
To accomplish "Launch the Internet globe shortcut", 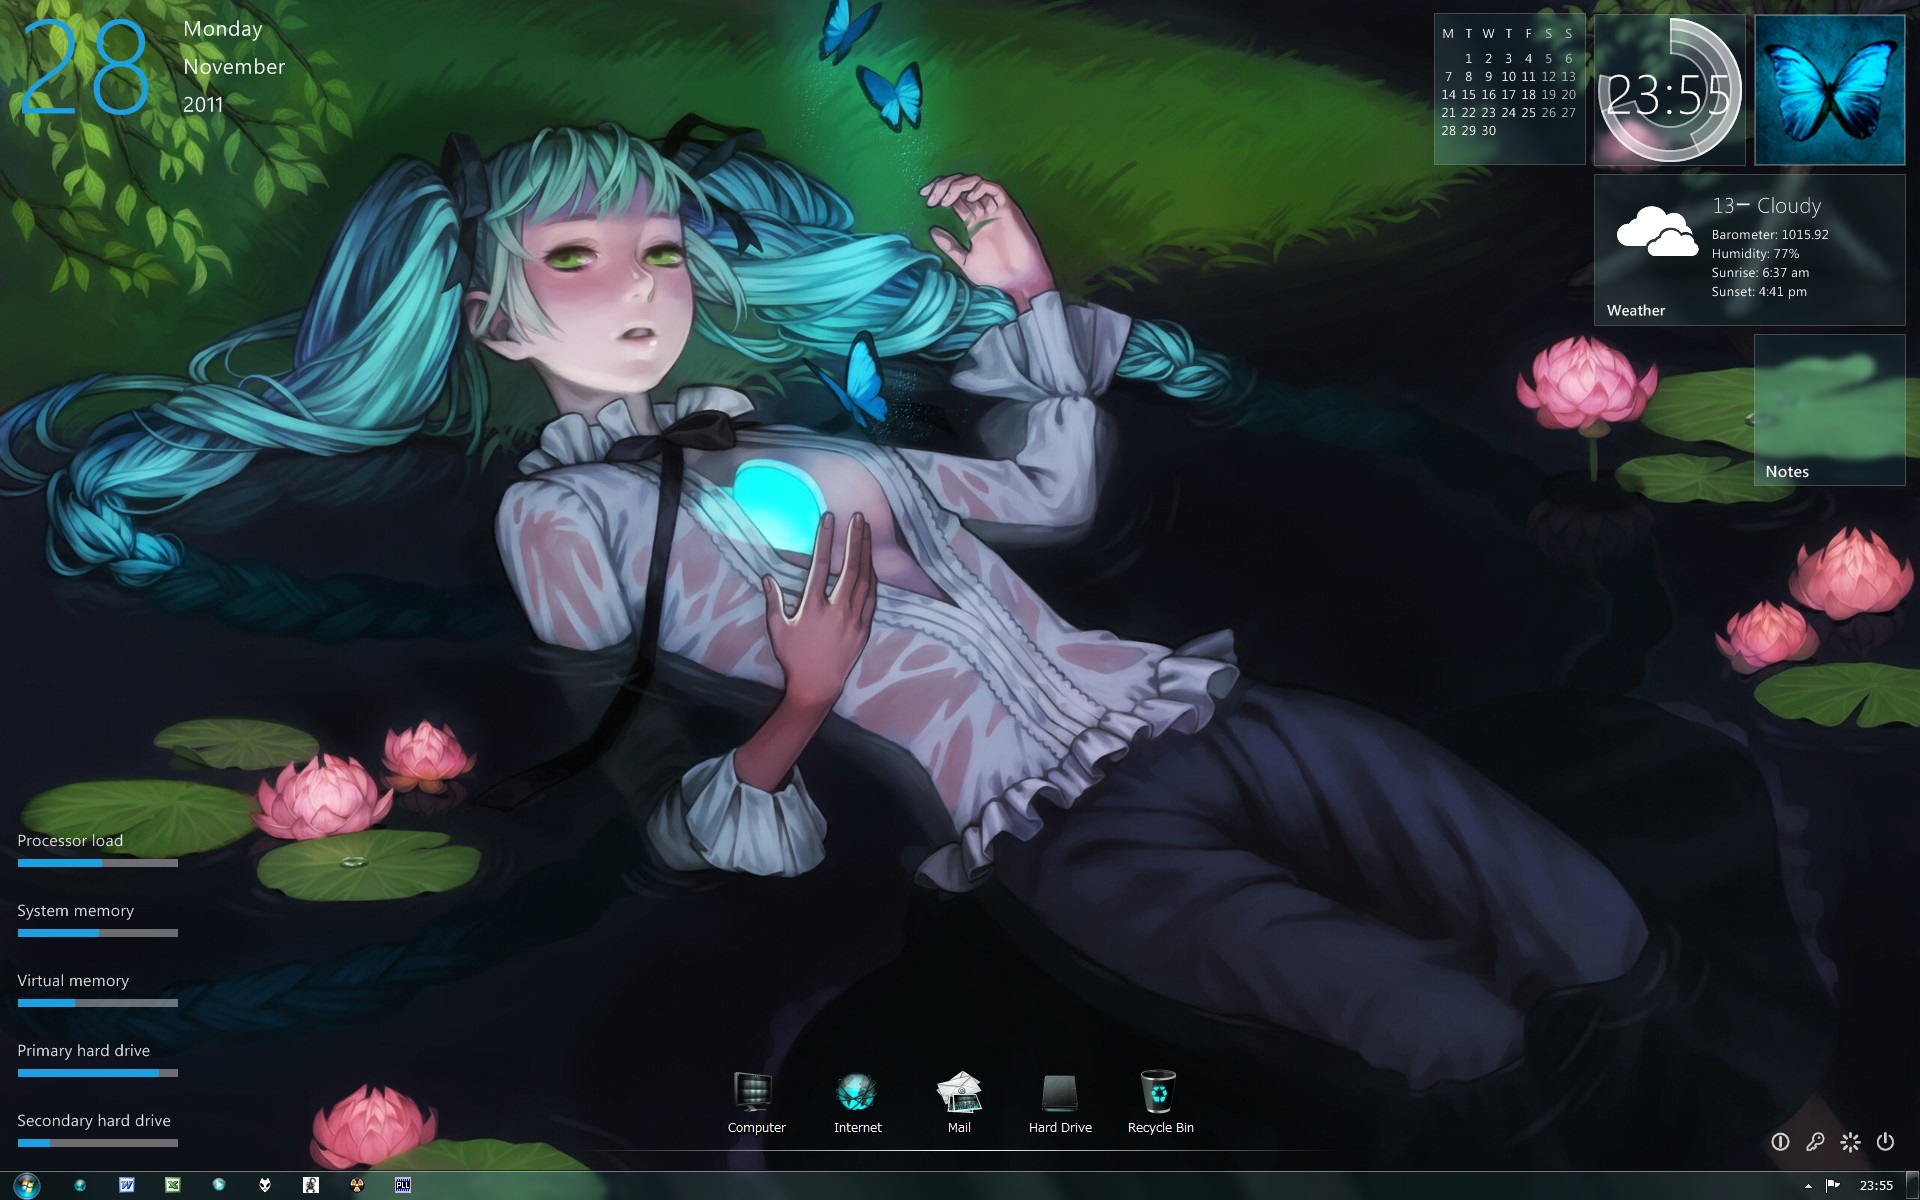I will point(857,1093).
